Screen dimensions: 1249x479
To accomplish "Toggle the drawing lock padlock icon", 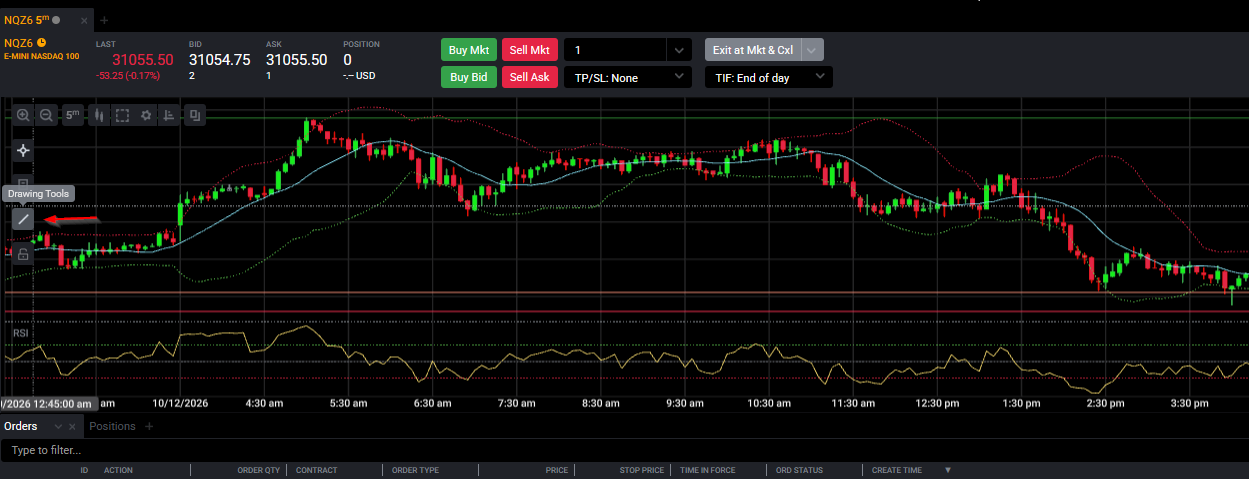I will [23, 254].
